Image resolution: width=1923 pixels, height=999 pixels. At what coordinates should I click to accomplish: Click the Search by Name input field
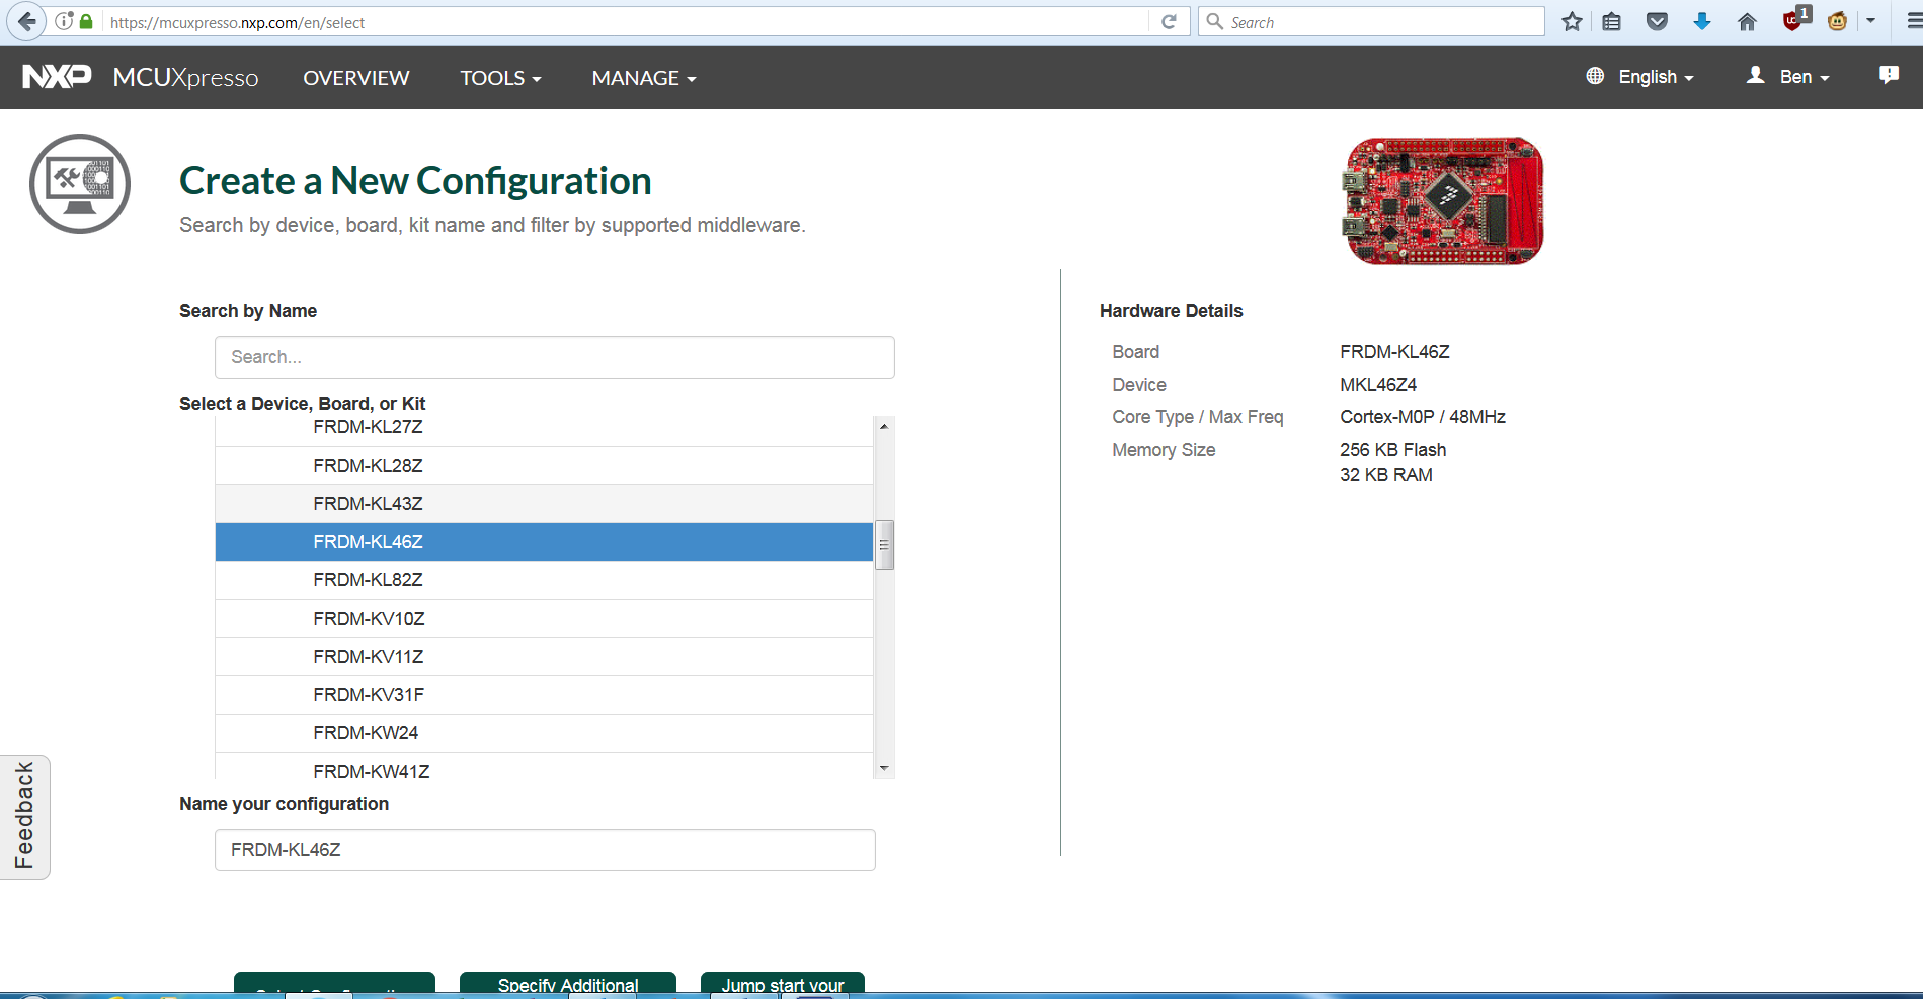pos(554,357)
